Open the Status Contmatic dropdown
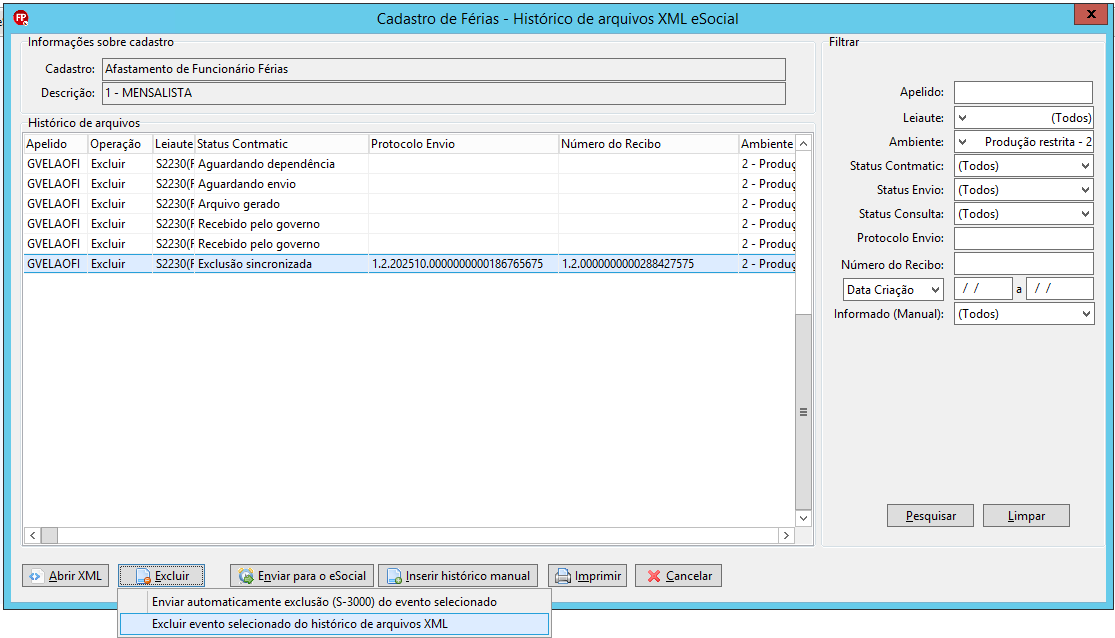The height and width of the screenshot is (638, 1115). tap(1085, 166)
